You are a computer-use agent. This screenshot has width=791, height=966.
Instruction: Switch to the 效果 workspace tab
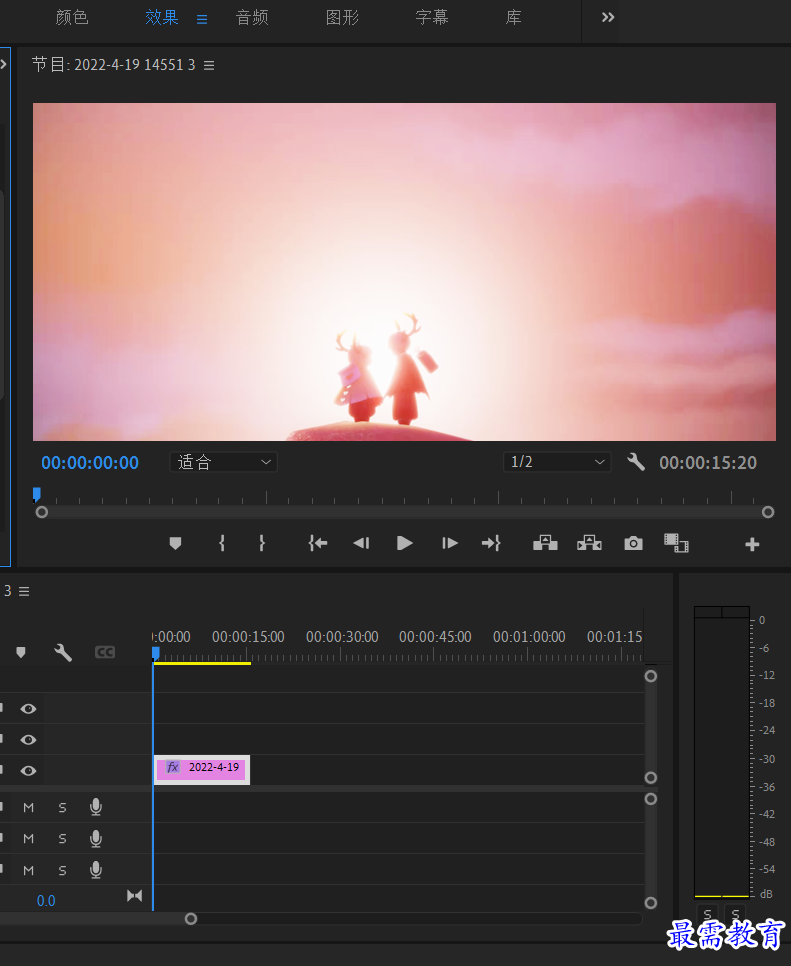(162, 17)
